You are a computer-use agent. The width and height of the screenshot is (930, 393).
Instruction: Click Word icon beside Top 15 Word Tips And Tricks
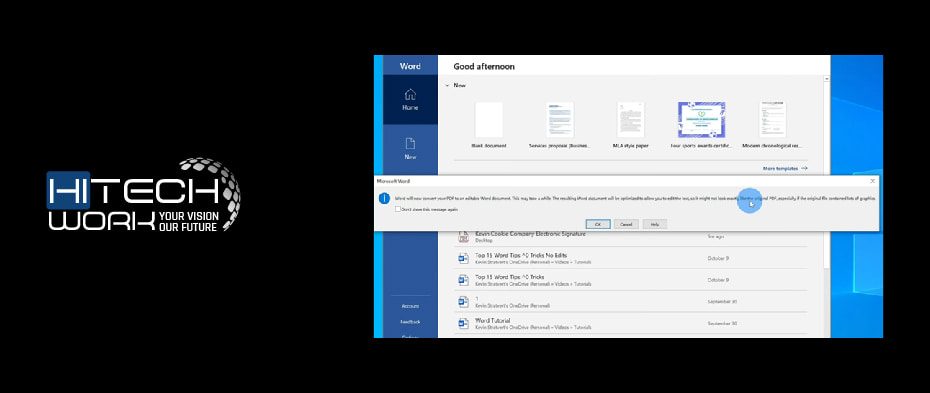pyautogui.click(x=463, y=280)
